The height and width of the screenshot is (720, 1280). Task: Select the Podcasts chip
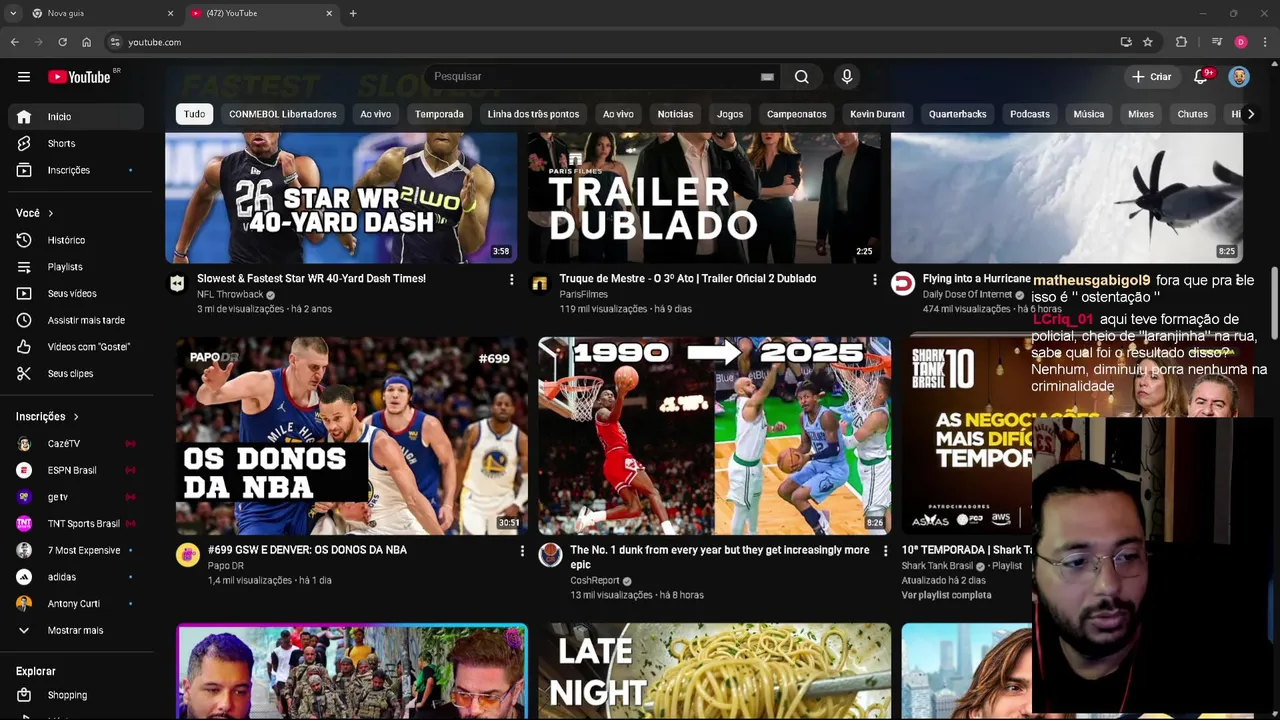click(x=1030, y=114)
